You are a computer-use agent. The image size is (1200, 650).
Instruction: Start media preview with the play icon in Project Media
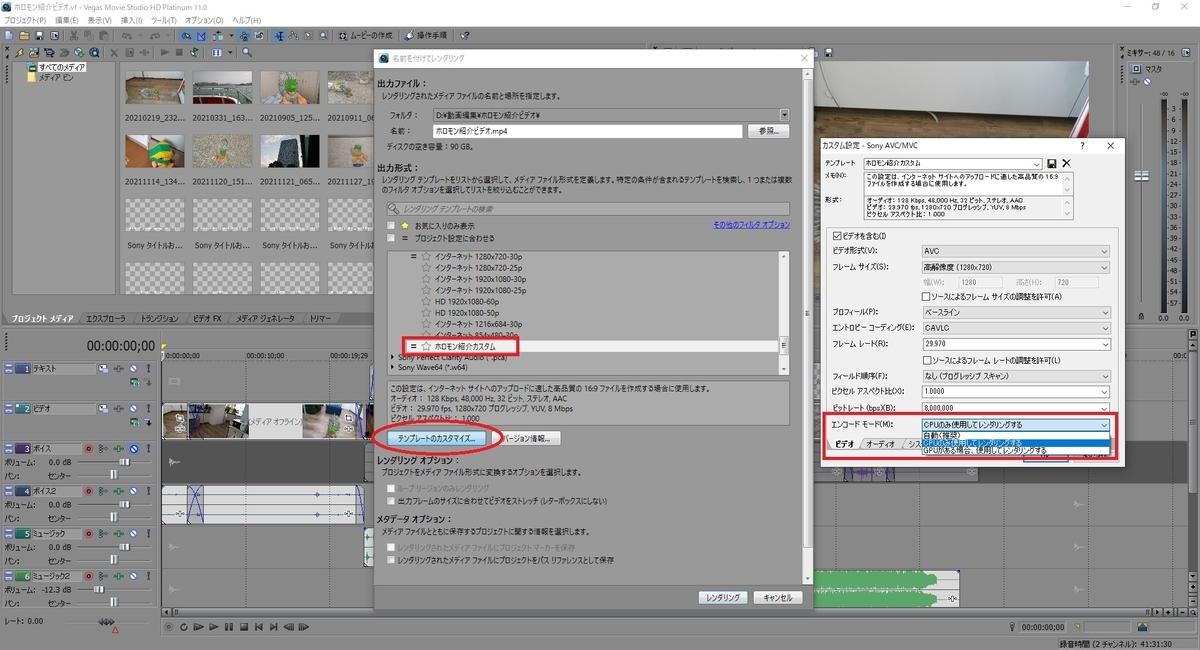163,52
